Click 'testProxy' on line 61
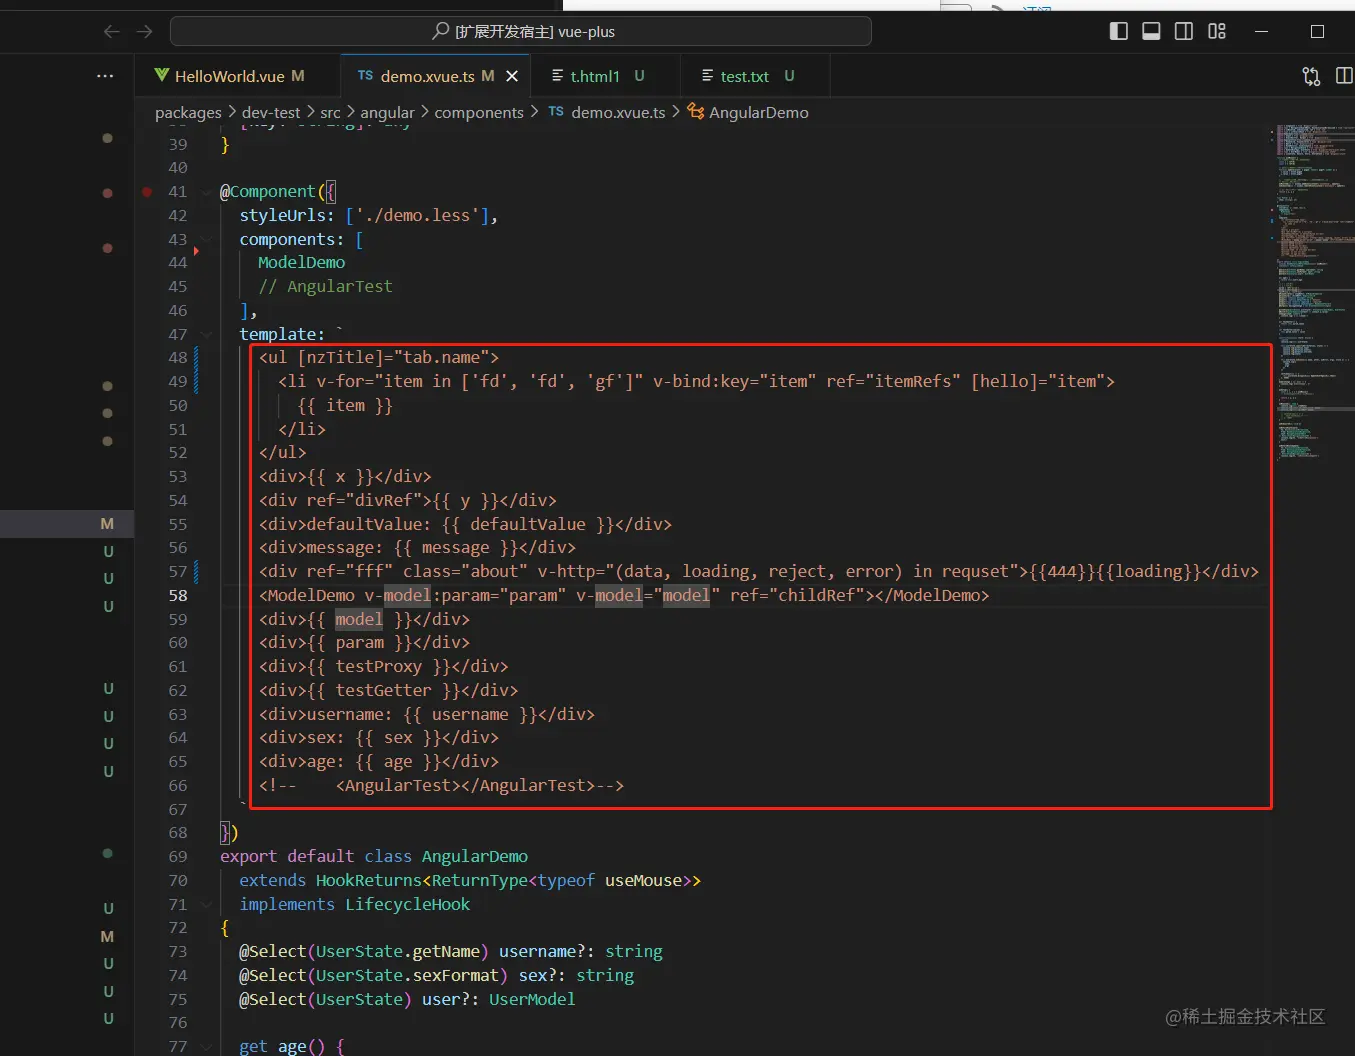The height and width of the screenshot is (1056, 1355). (379, 667)
